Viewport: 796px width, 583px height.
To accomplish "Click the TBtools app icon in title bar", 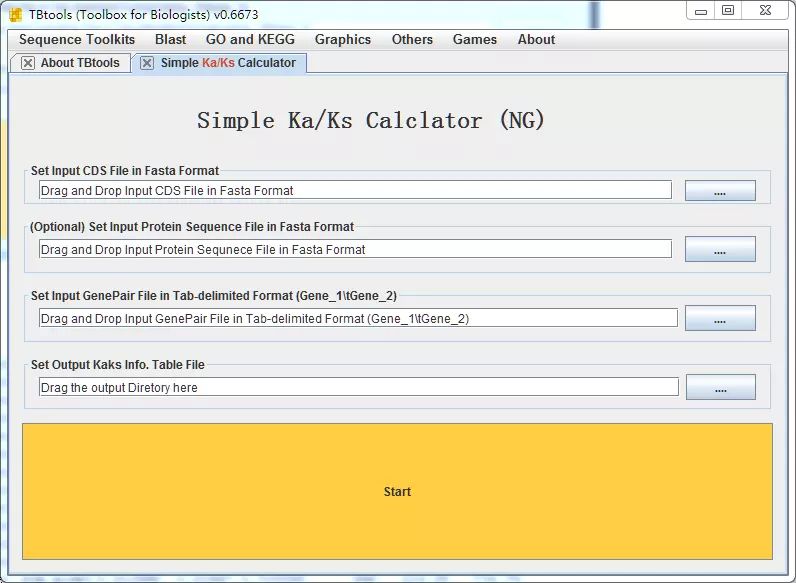I will tap(16, 14).
